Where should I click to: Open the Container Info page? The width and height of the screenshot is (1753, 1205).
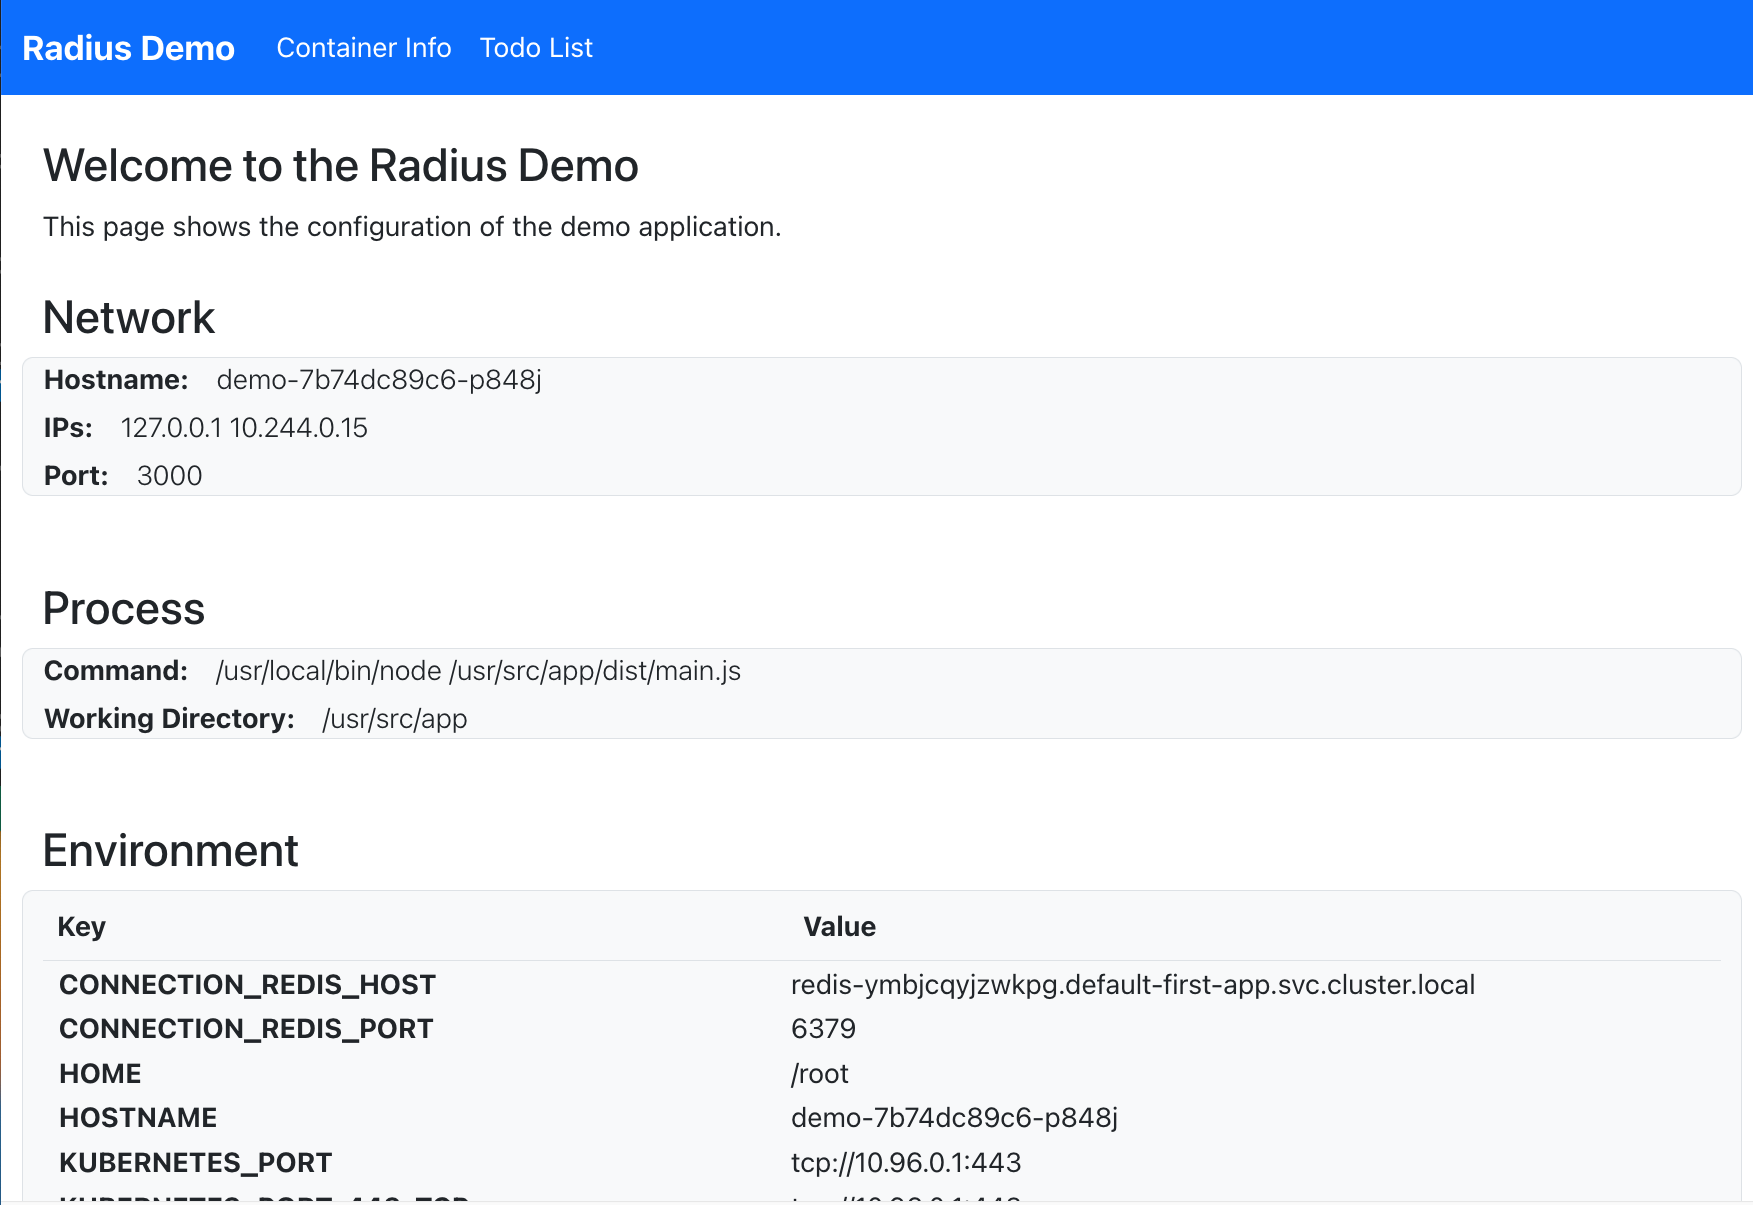(364, 47)
